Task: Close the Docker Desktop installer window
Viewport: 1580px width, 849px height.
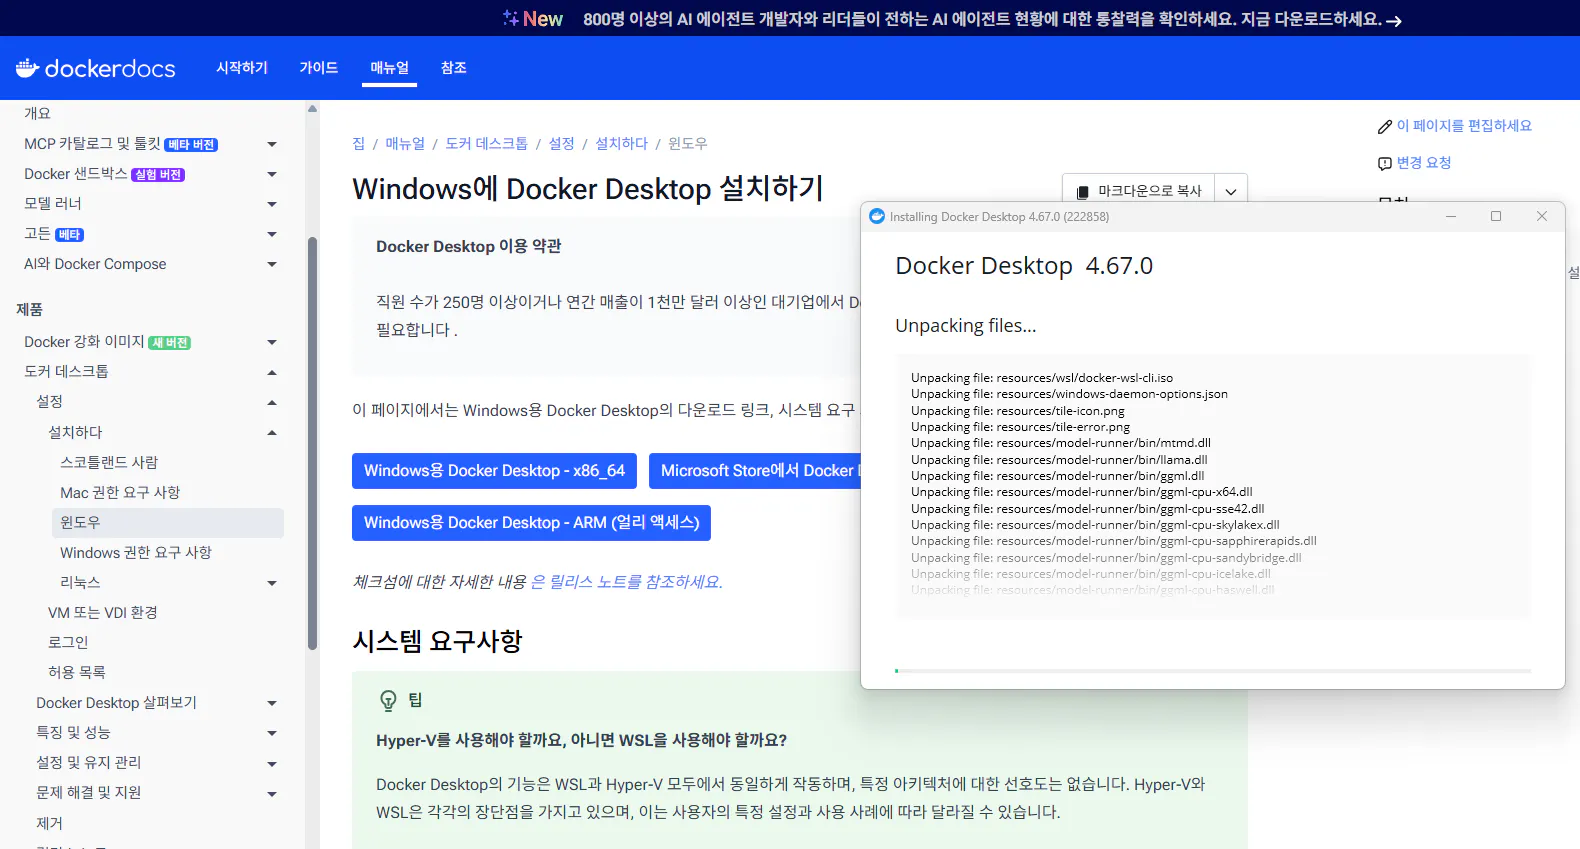Action: [x=1542, y=216]
